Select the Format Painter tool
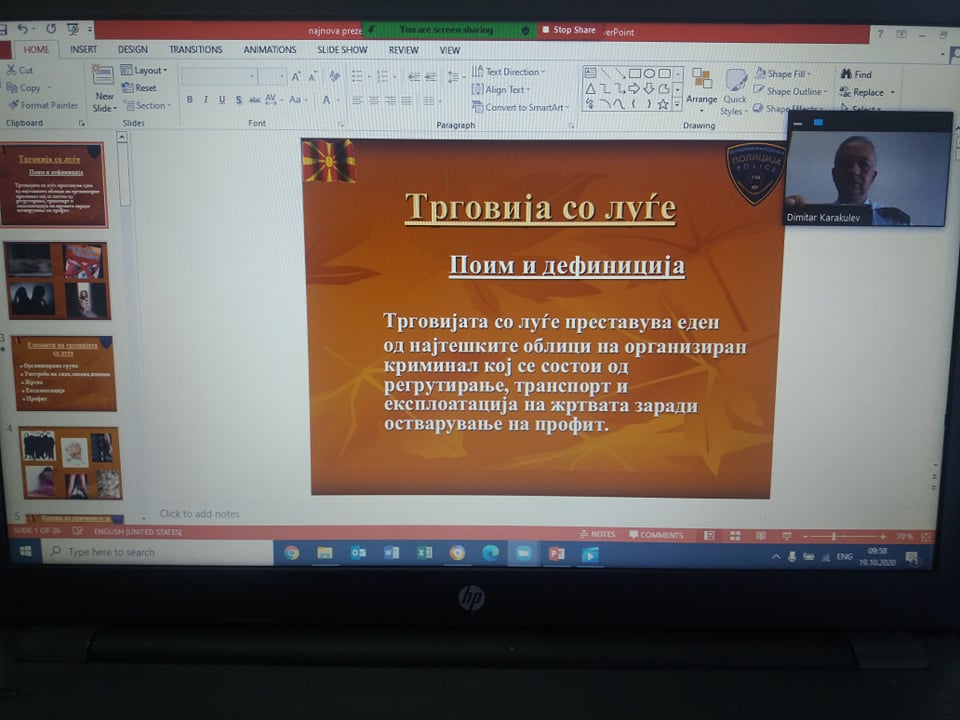The image size is (960, 720). coord(43,105)
